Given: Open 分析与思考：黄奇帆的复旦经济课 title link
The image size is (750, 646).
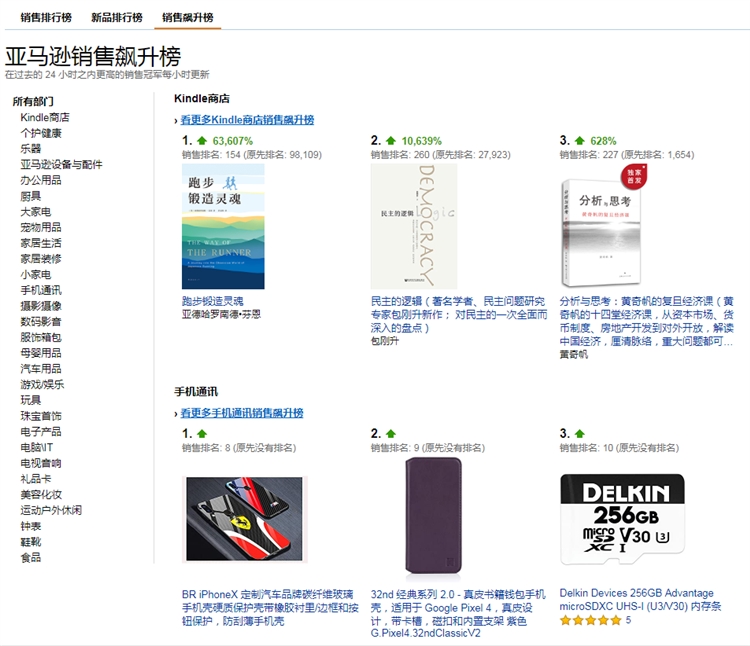Looking at the screenshot, I should tap(647, 321).
